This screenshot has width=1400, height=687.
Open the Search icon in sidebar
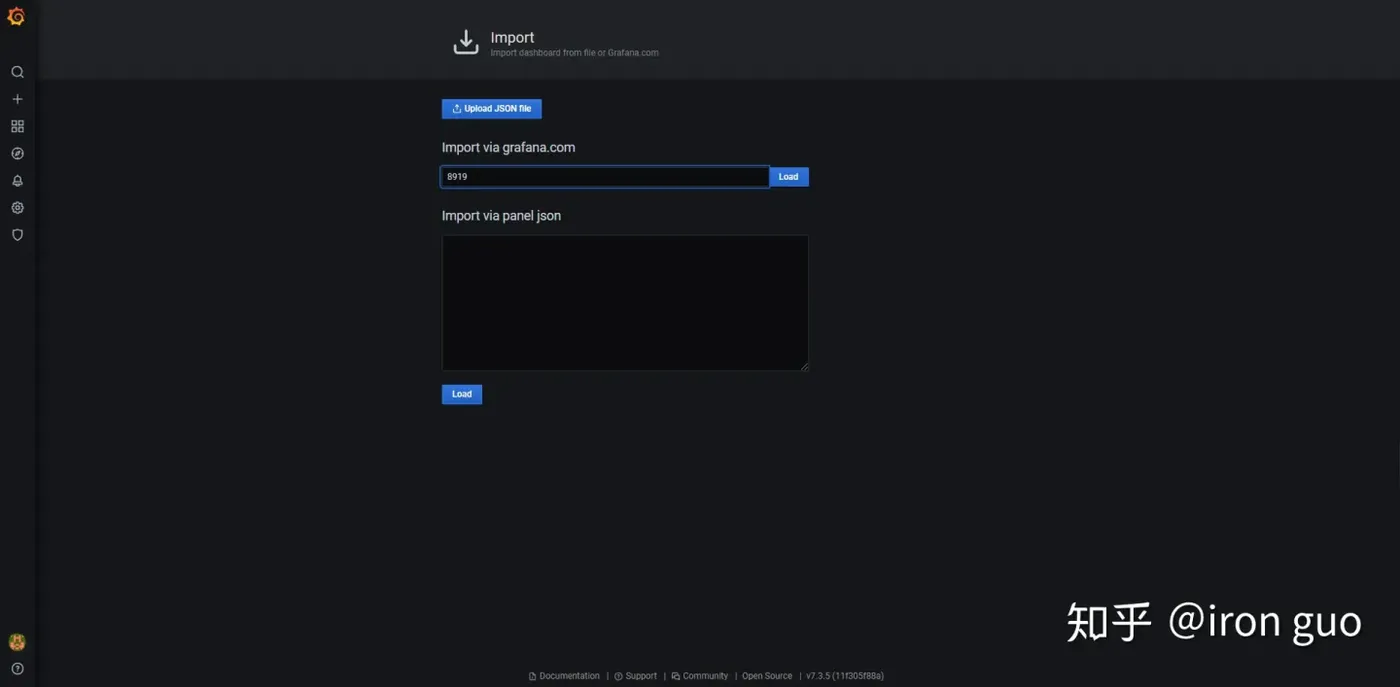tap(17, 72)
